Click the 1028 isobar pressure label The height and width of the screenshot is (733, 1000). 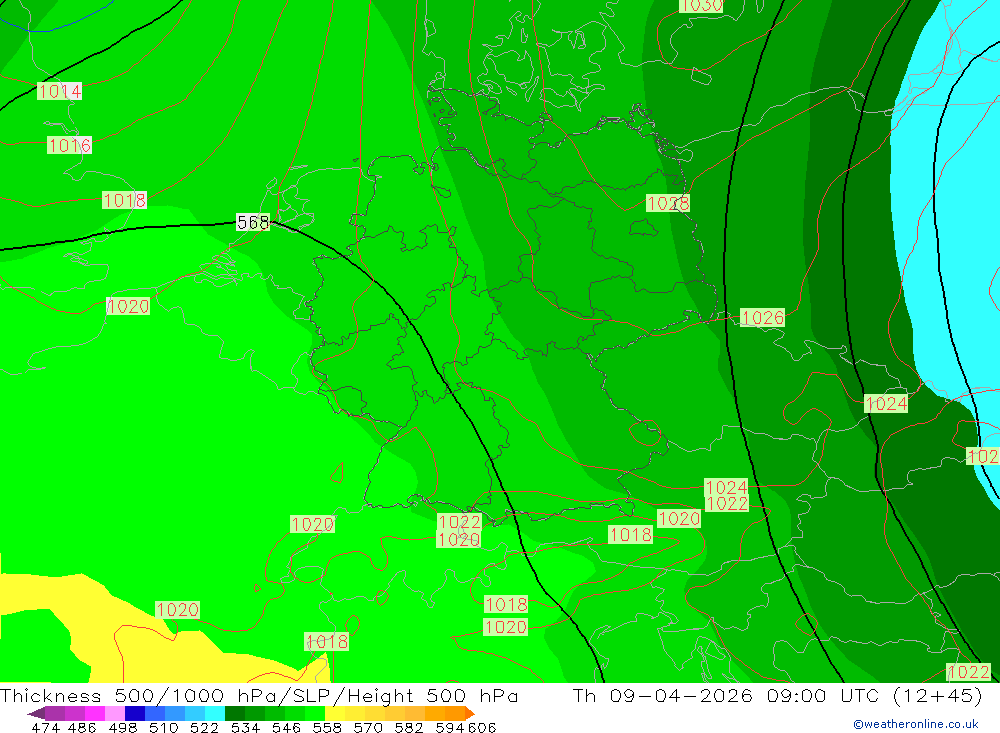[668, 204]
